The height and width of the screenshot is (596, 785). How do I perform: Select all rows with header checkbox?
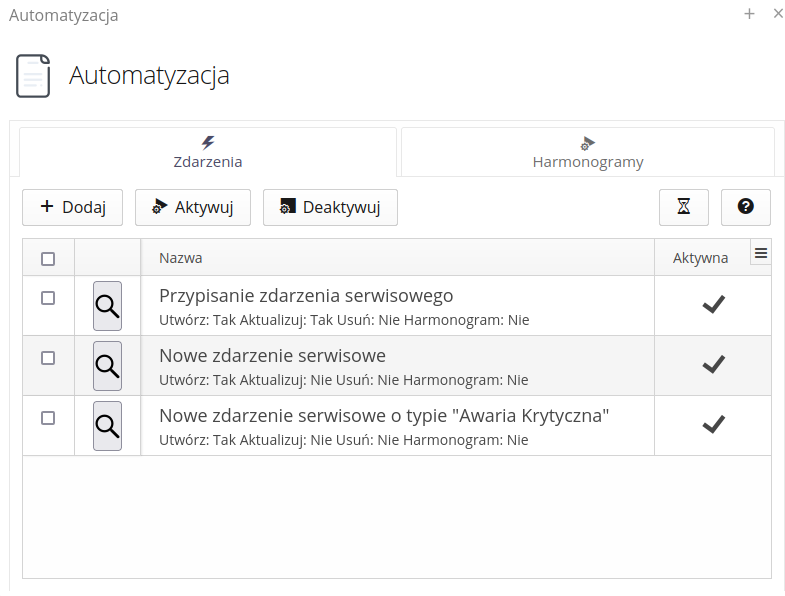(48, 259)
